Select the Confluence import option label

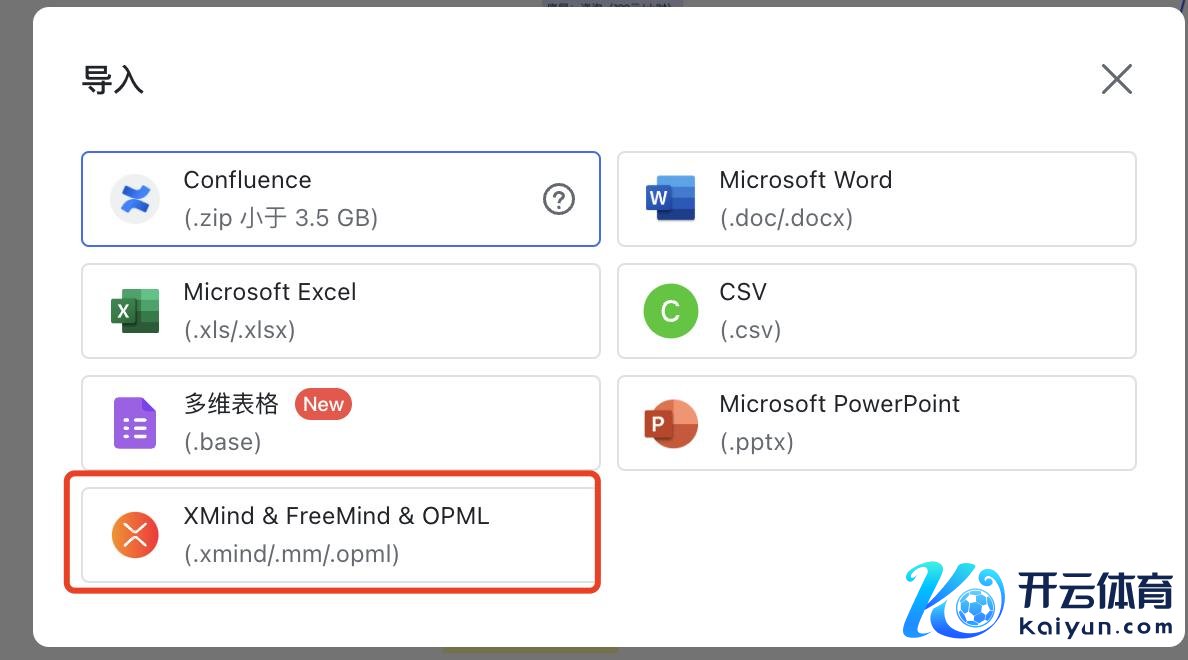(x=247, y=180)
